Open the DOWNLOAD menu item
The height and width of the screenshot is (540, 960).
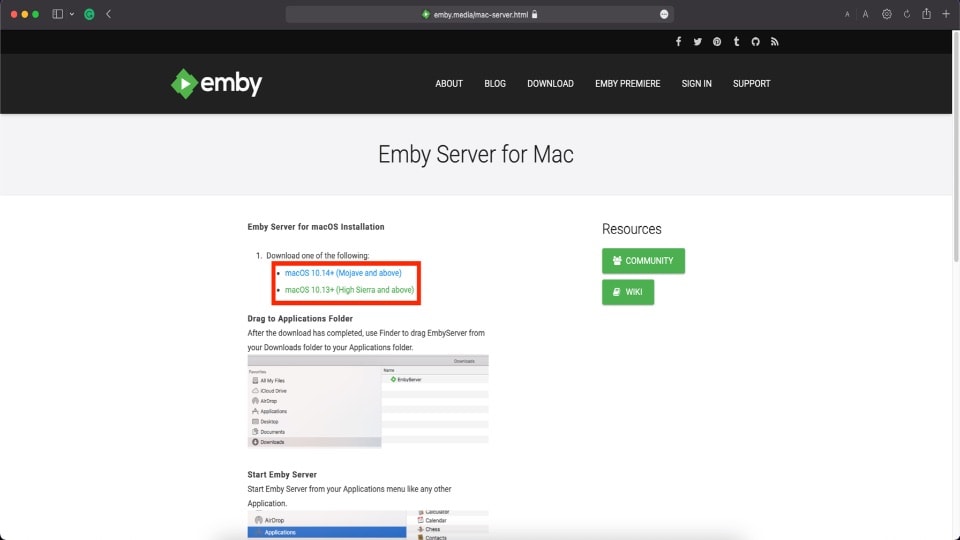tap(550, 84)
